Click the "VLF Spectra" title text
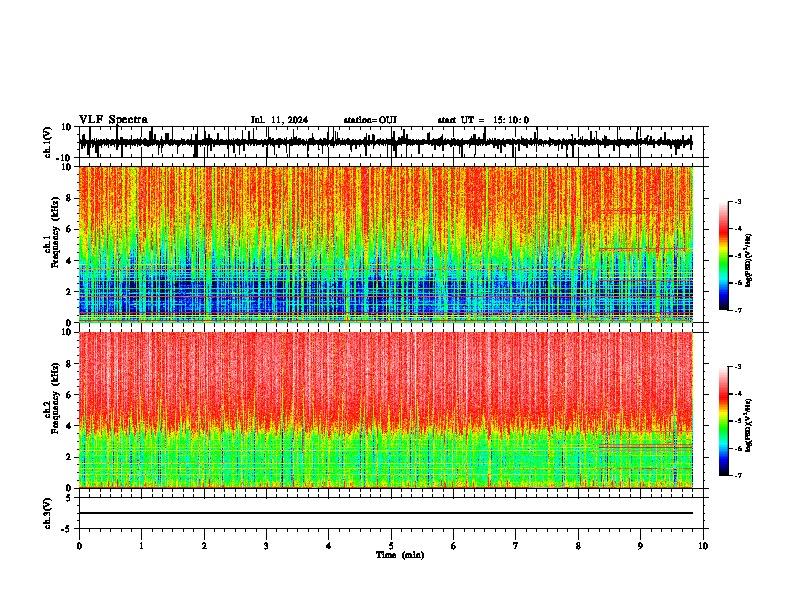The width and height of the screenshot is (792, 612). coord(113,120)
